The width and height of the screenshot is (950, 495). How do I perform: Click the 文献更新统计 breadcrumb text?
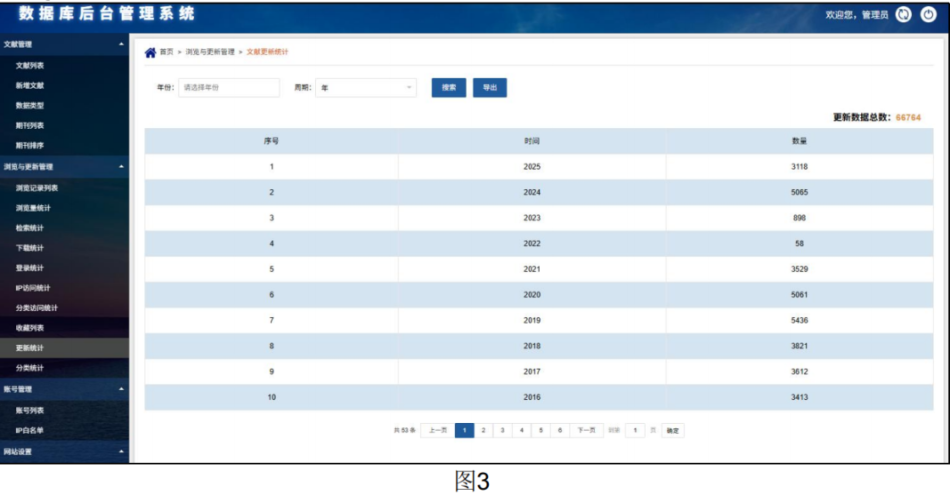(267, 52)
